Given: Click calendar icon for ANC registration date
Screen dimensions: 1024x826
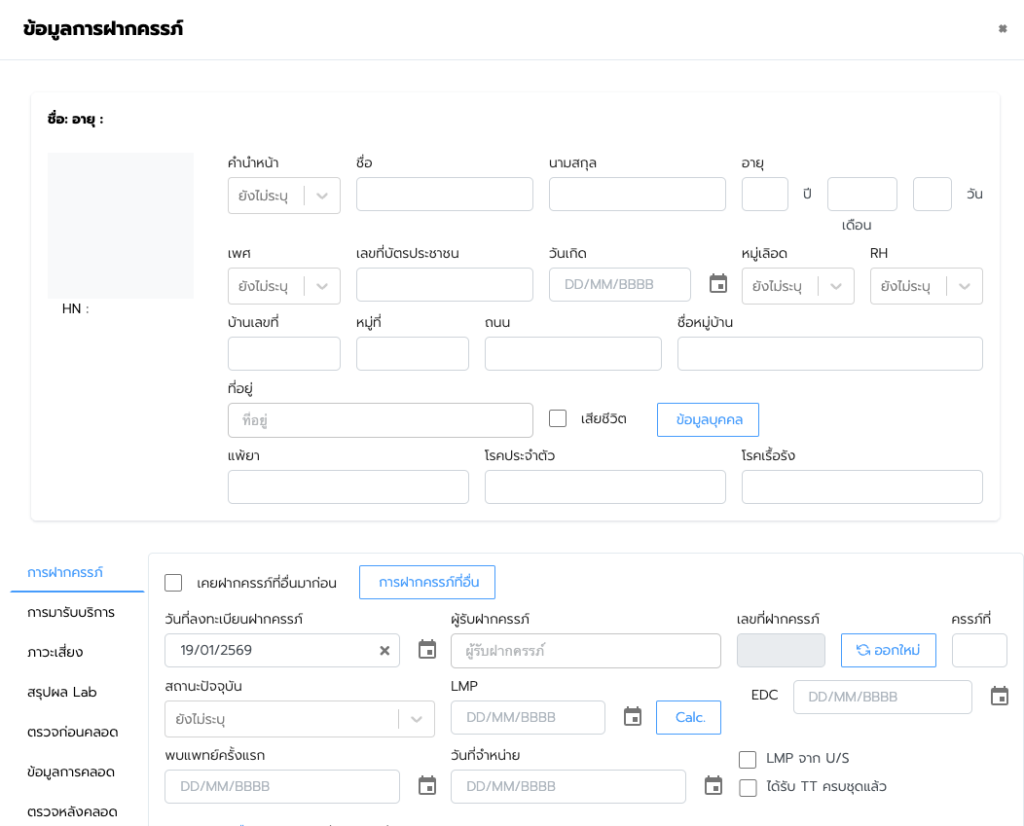Looking at the screenshot, I should (x=427, y=650).
